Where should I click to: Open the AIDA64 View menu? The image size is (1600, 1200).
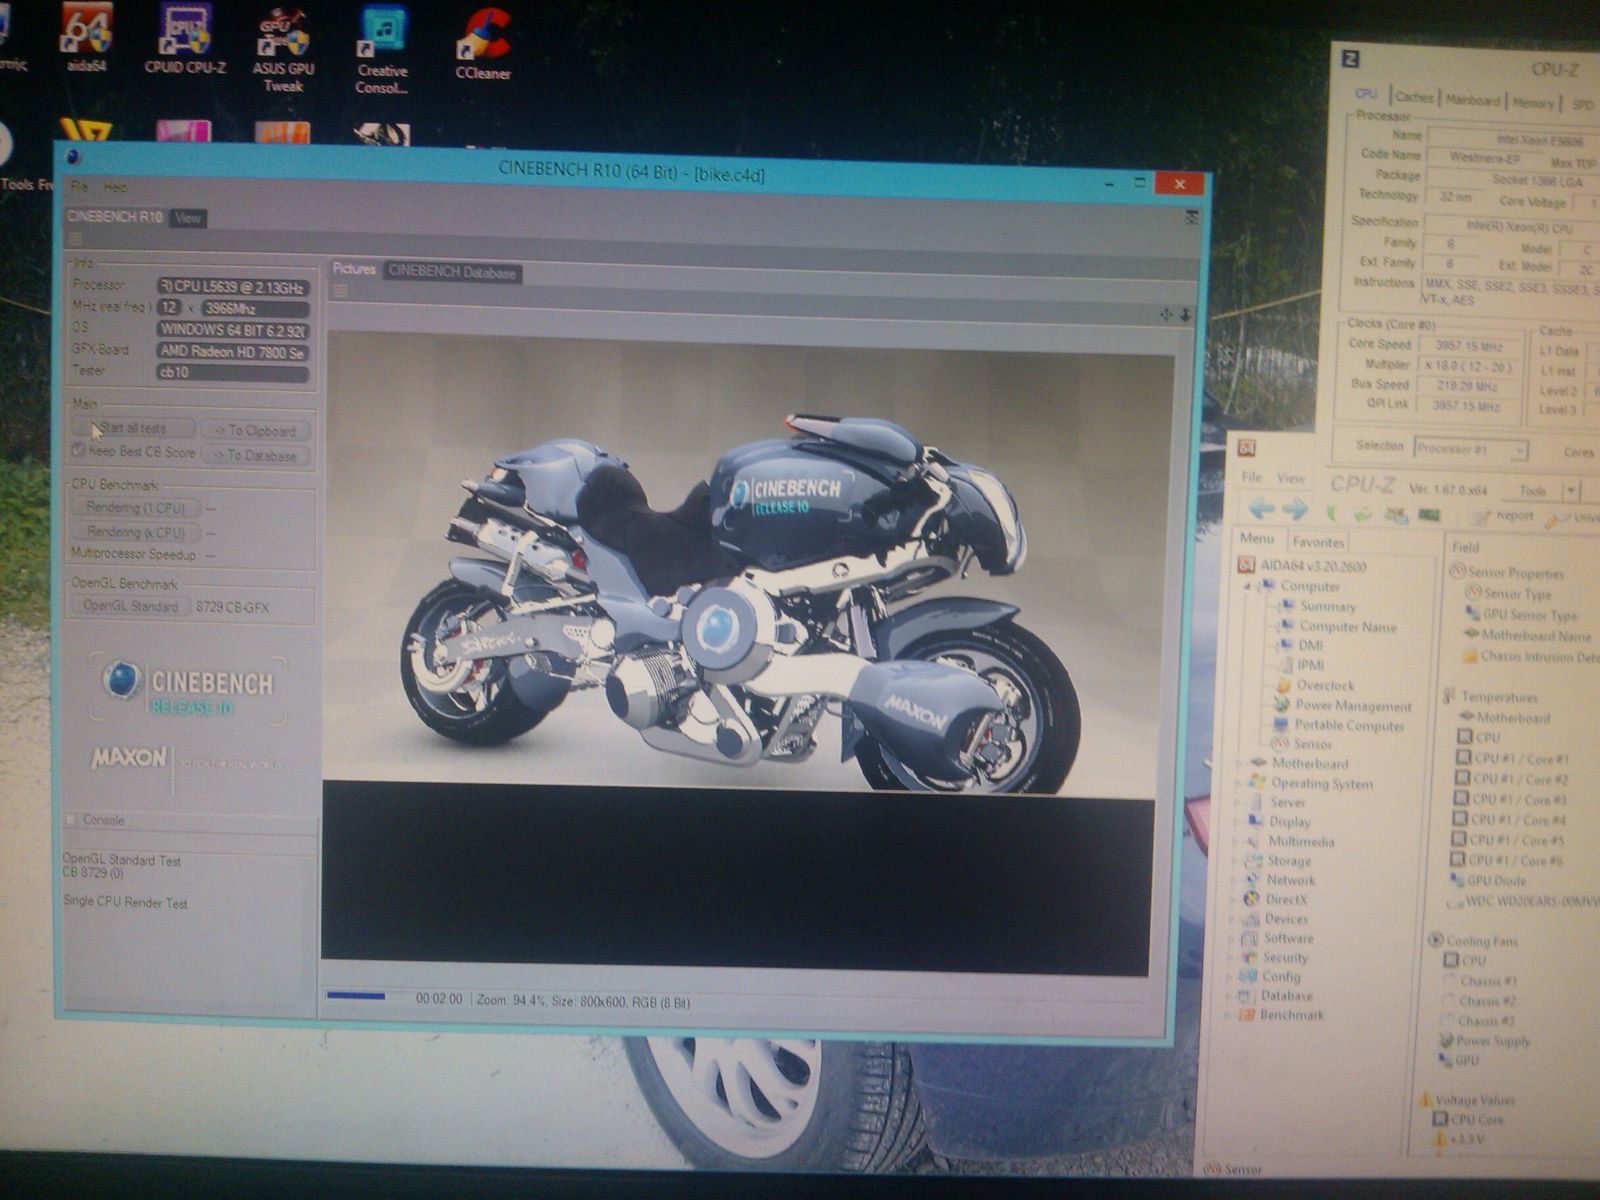click(1291, 478)
